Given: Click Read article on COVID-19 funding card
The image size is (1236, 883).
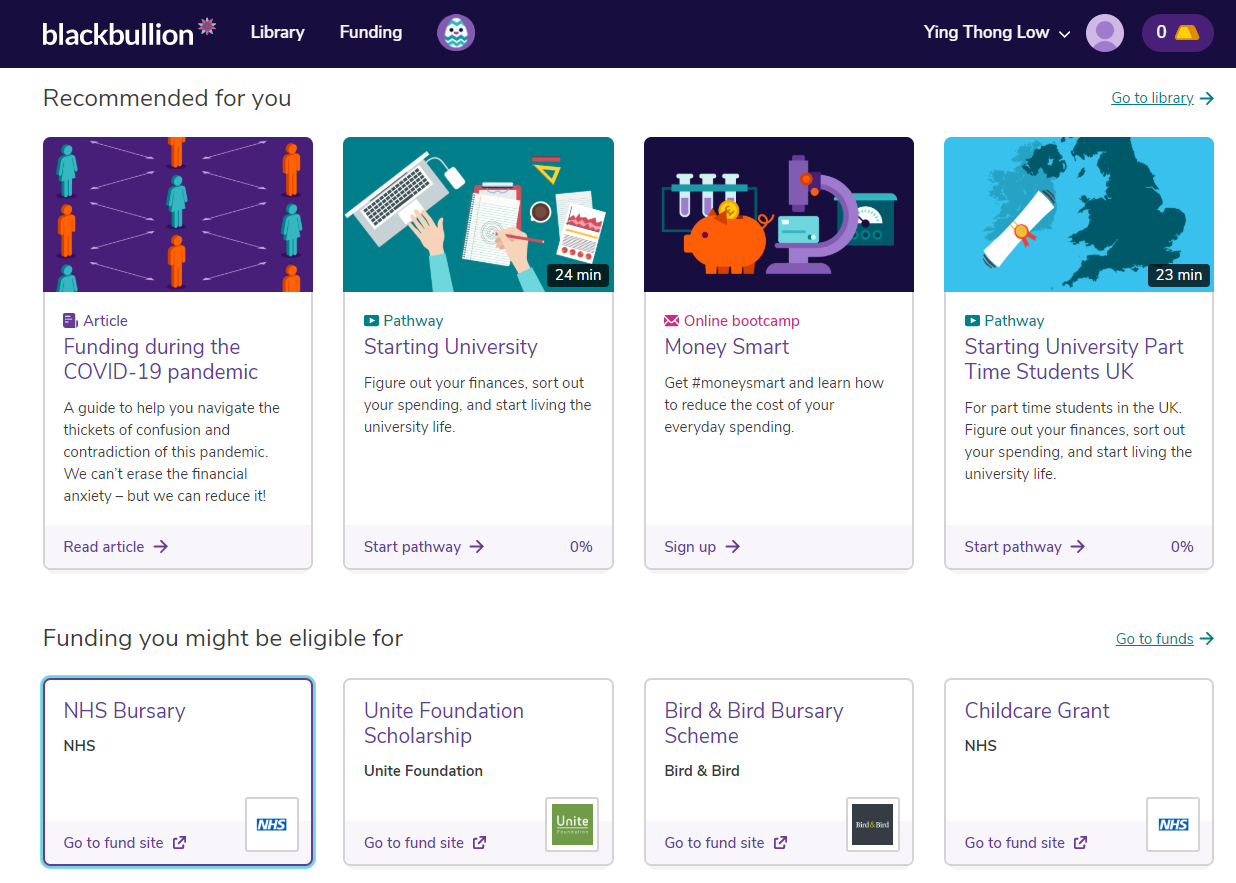Looking at the screenshot, I should tap(116, 547).
